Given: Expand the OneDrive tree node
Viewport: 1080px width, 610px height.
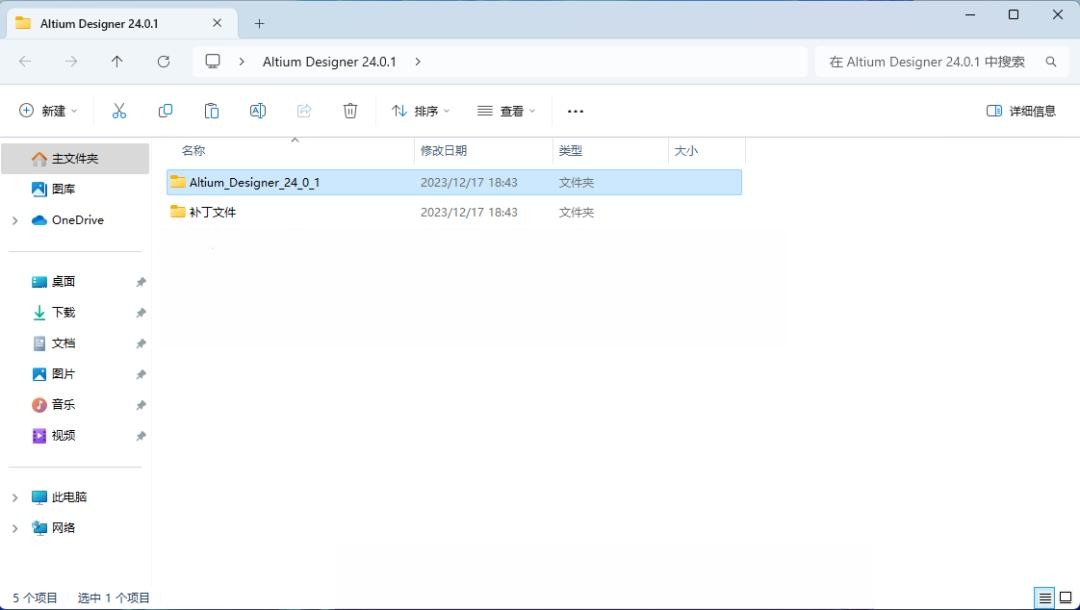Looking at the screenshot, I should tap(15, 220).
